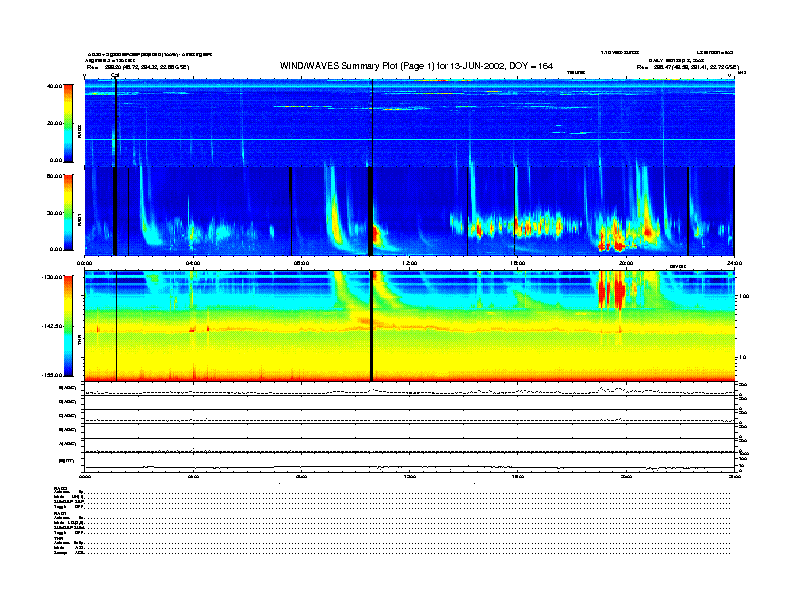Viewport: 792px width, 612px height.
Task: Click the 40.00 value on top color scale
Action: [x=56, y=87]
